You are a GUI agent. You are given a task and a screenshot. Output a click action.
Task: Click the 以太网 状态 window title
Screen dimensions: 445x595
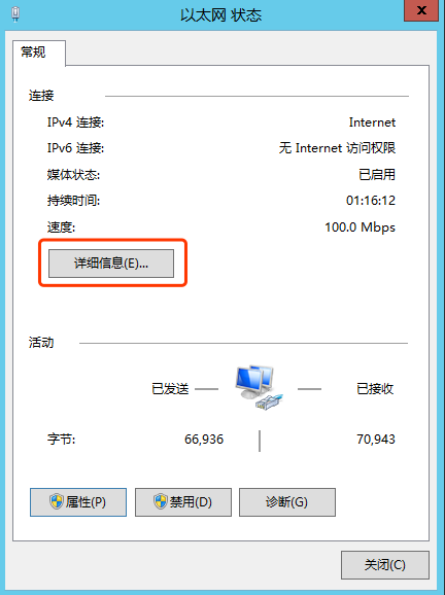(221, 15)
